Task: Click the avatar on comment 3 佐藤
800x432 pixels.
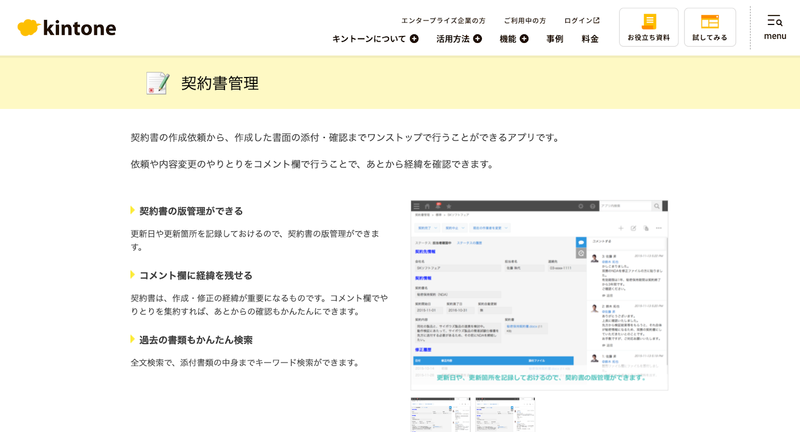Action: (594, 259)
